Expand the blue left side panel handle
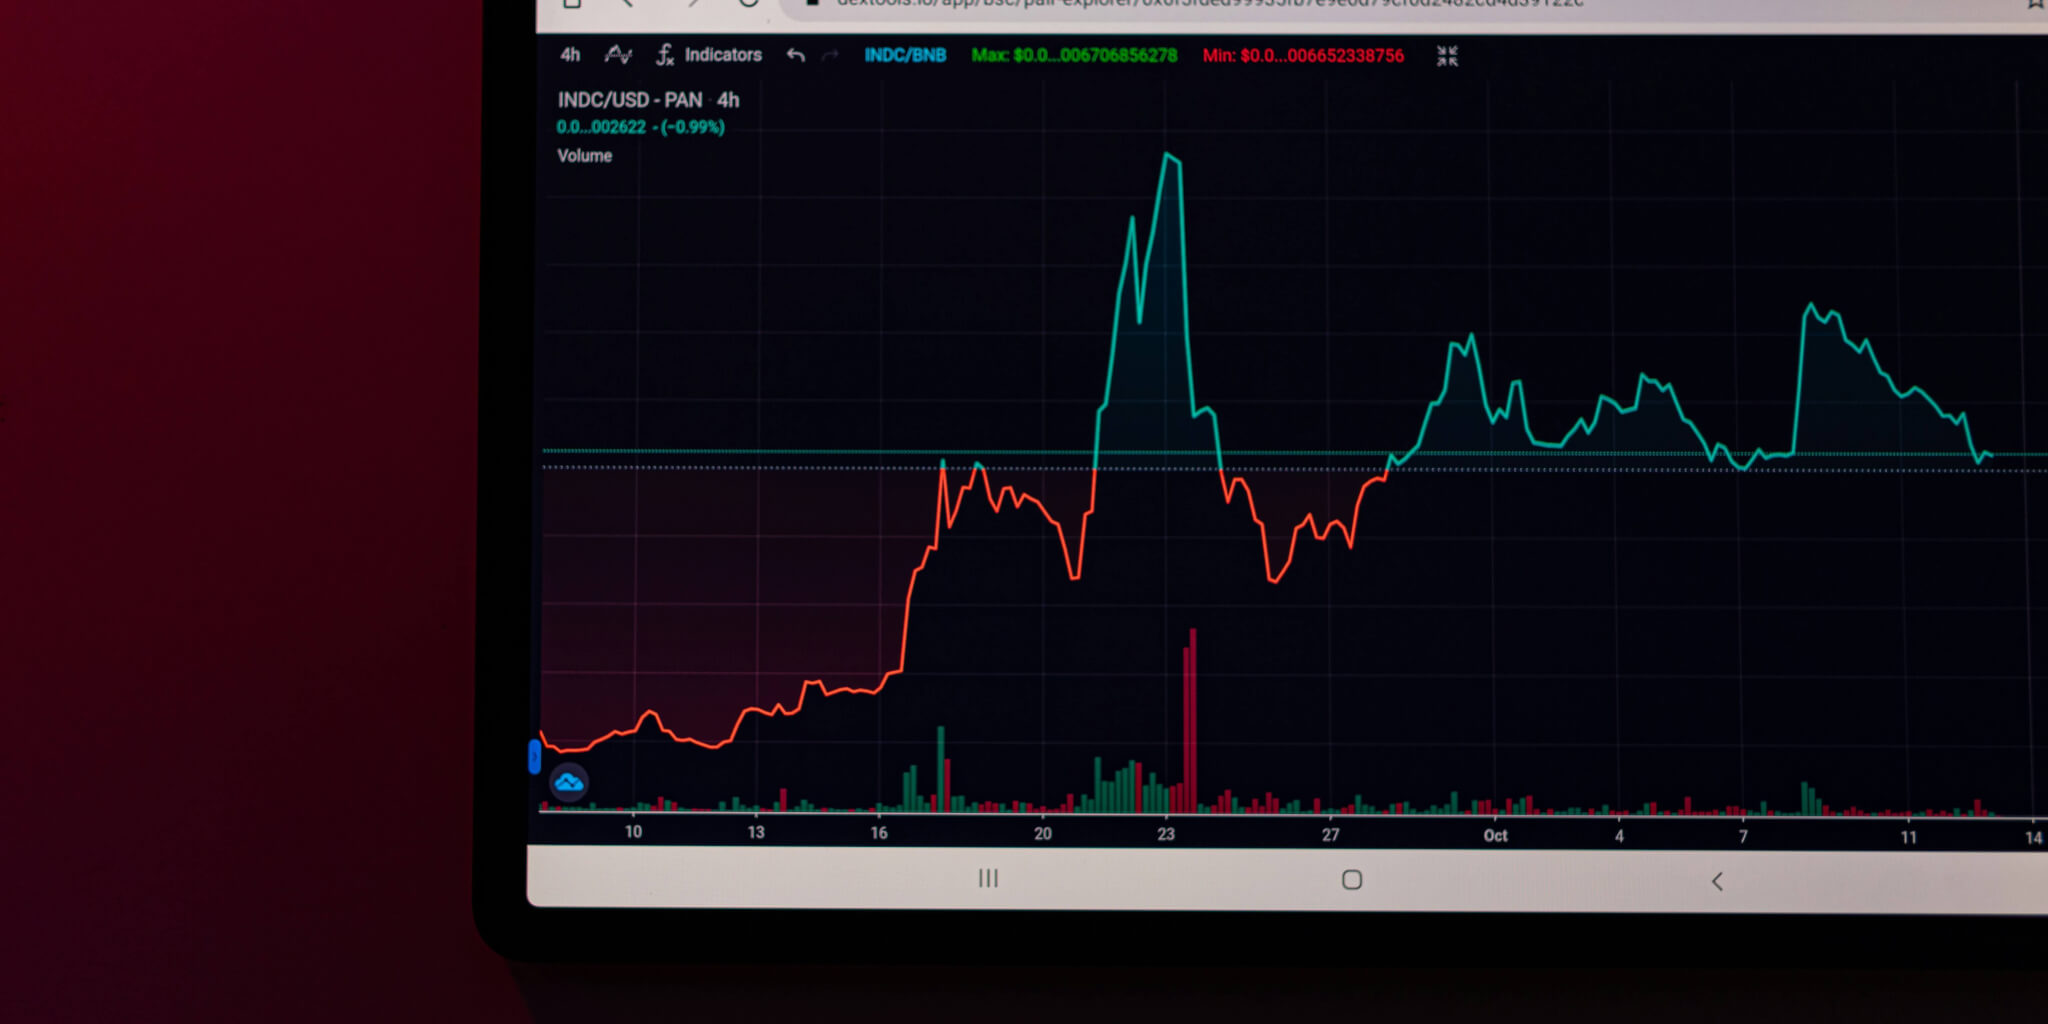The image size is (2048, 1024). (534, 757)
